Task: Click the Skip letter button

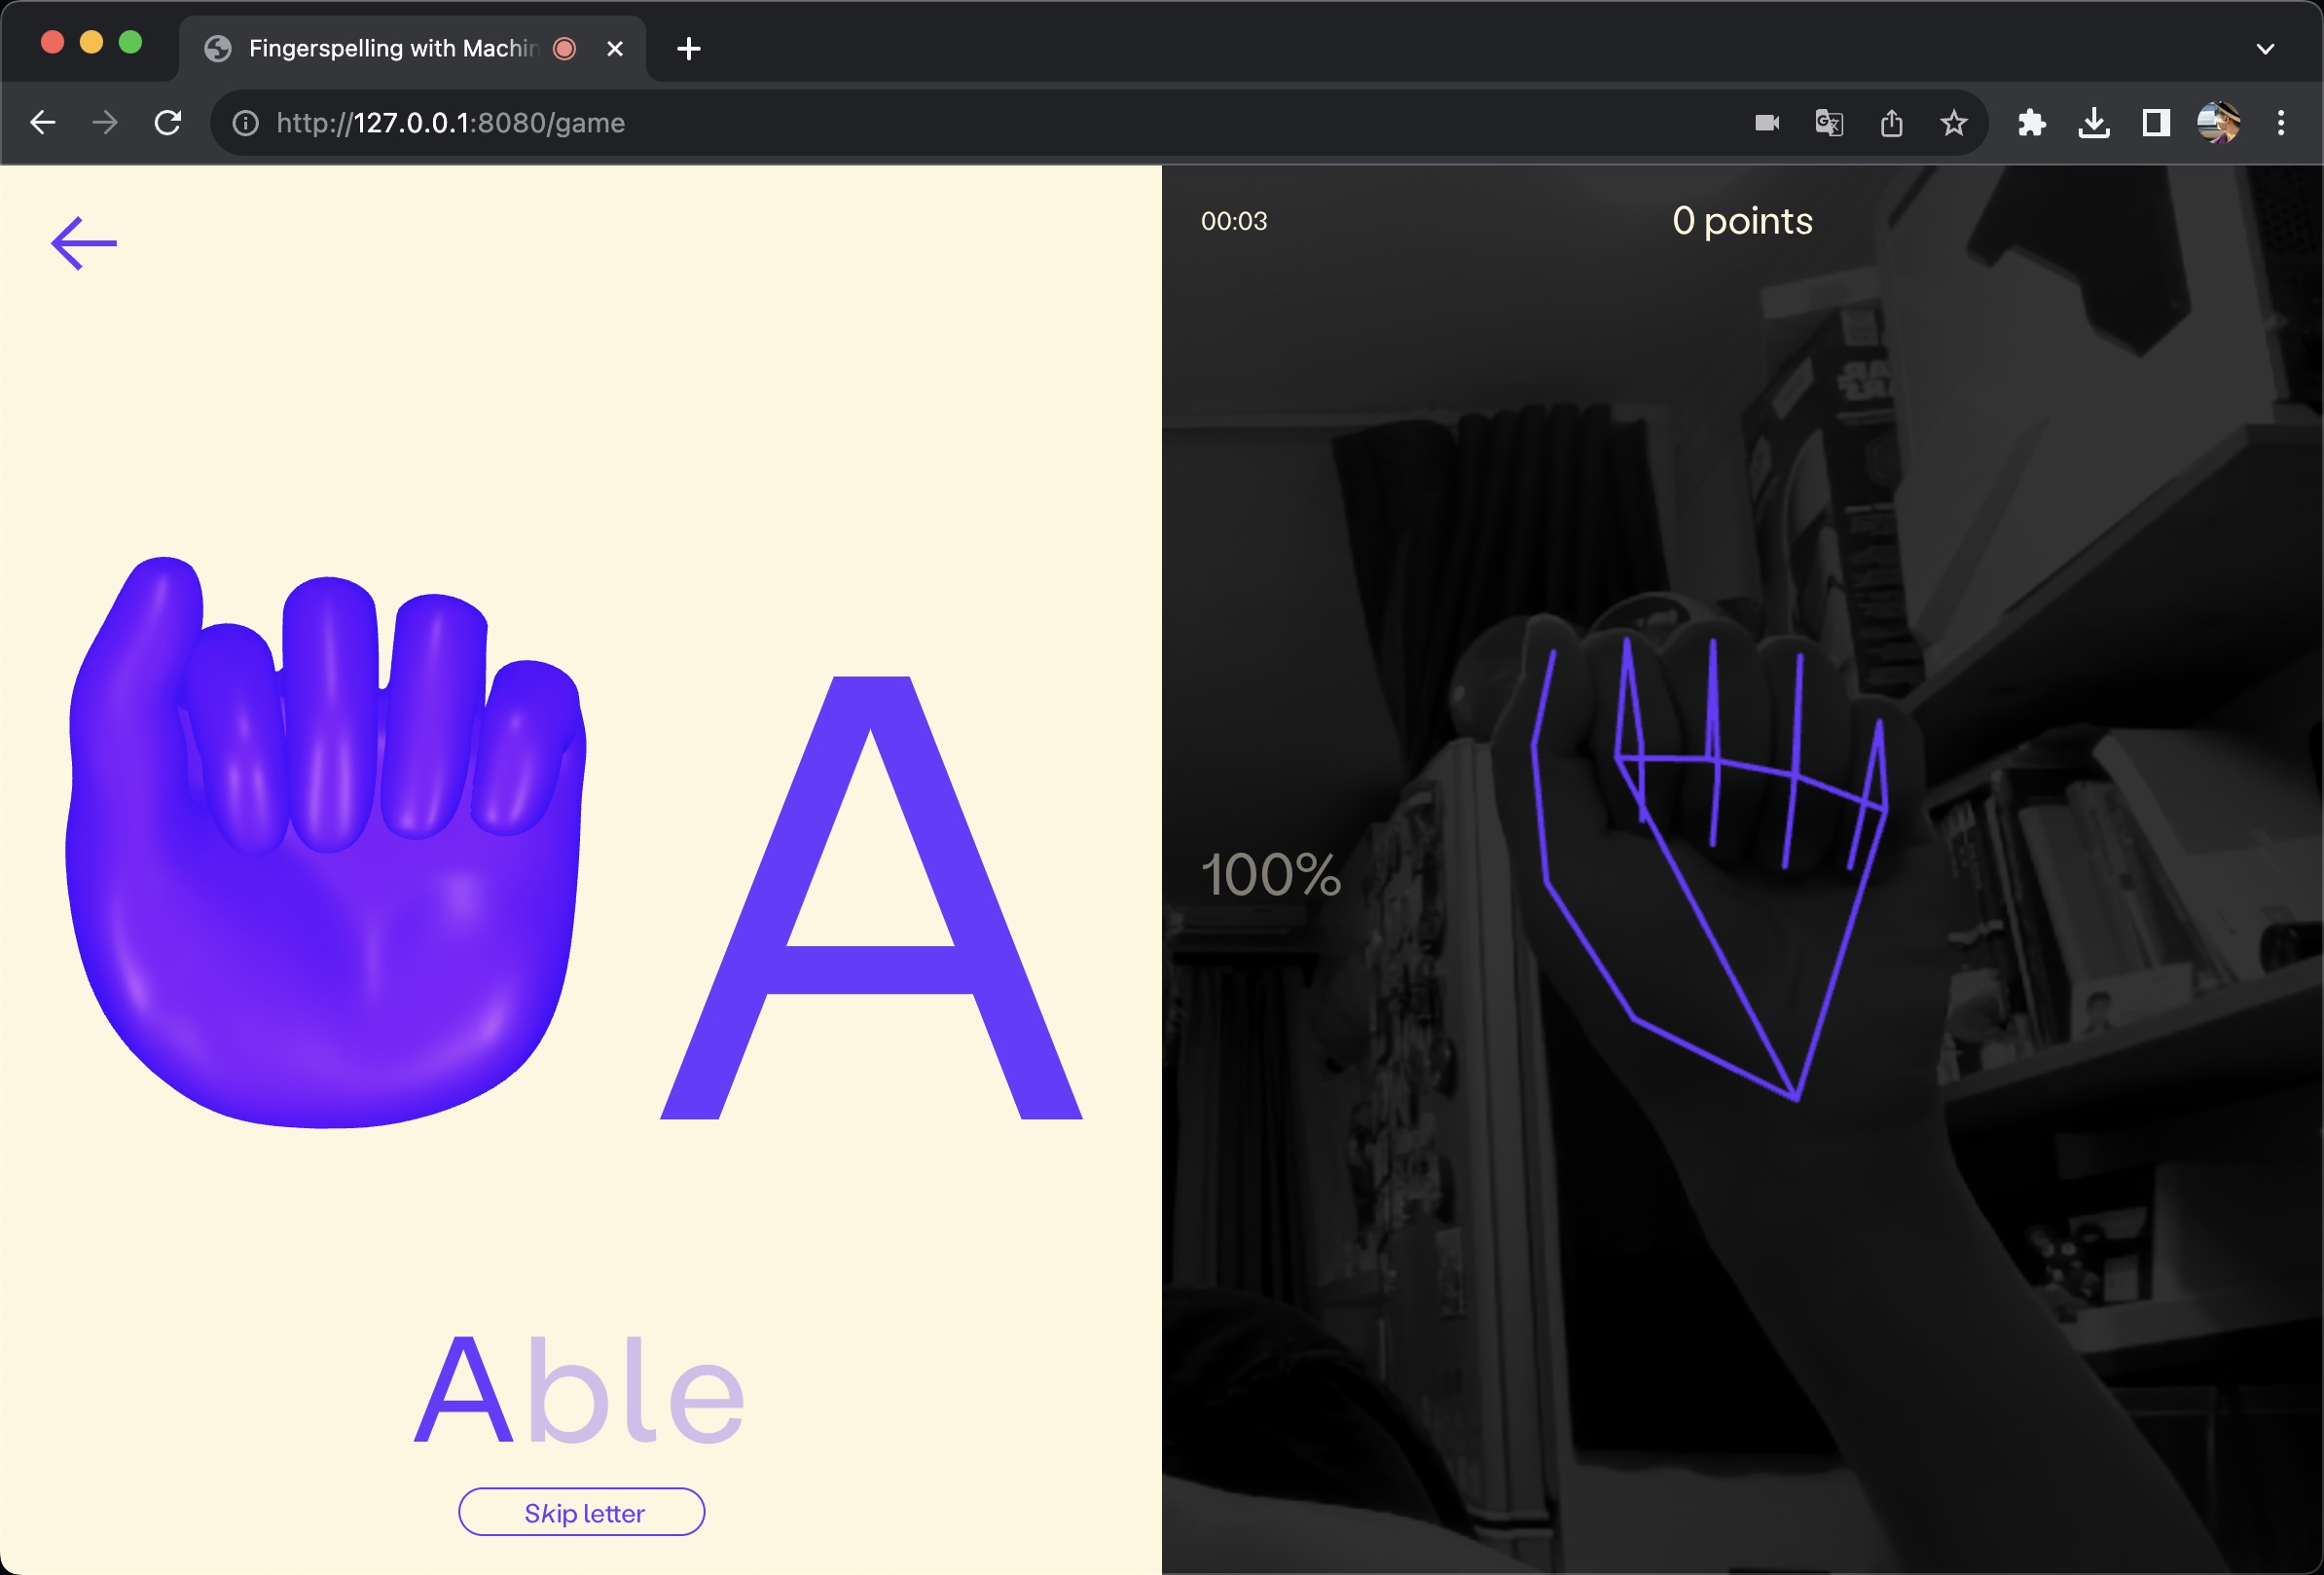Action: point(581,1512)
